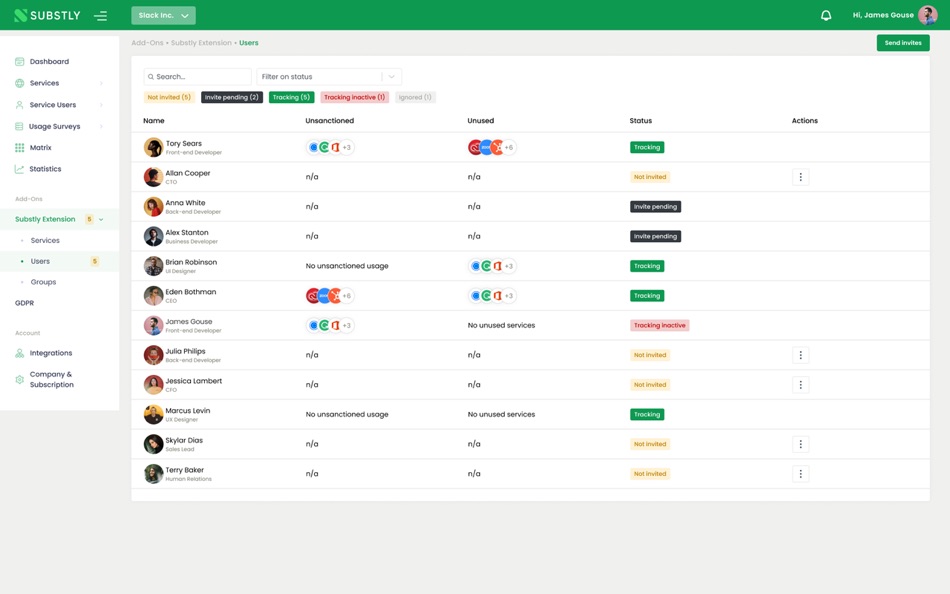Click the name Brian Robinson
The height and width of the screenshot is (594, 950).
[x=191, y=262]
